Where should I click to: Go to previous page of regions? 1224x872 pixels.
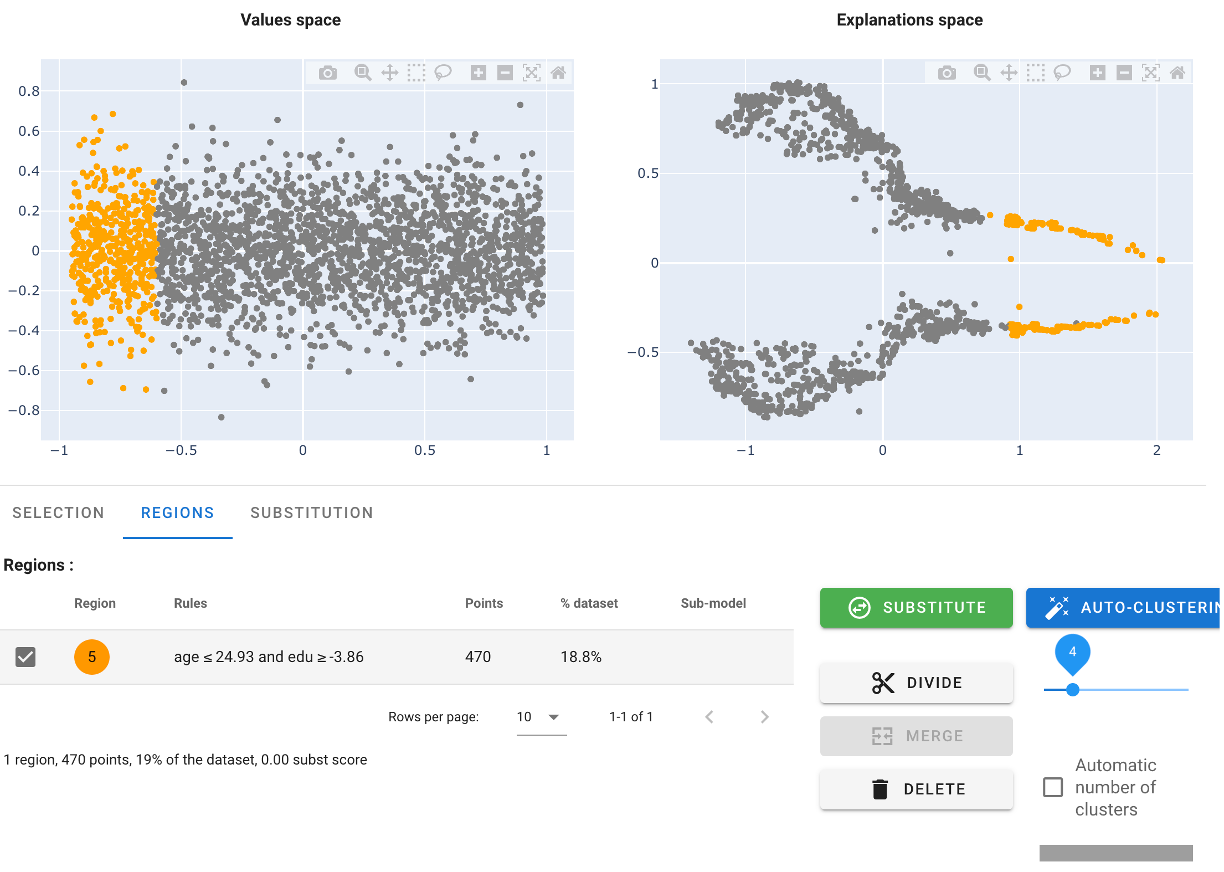coord(709,717)
